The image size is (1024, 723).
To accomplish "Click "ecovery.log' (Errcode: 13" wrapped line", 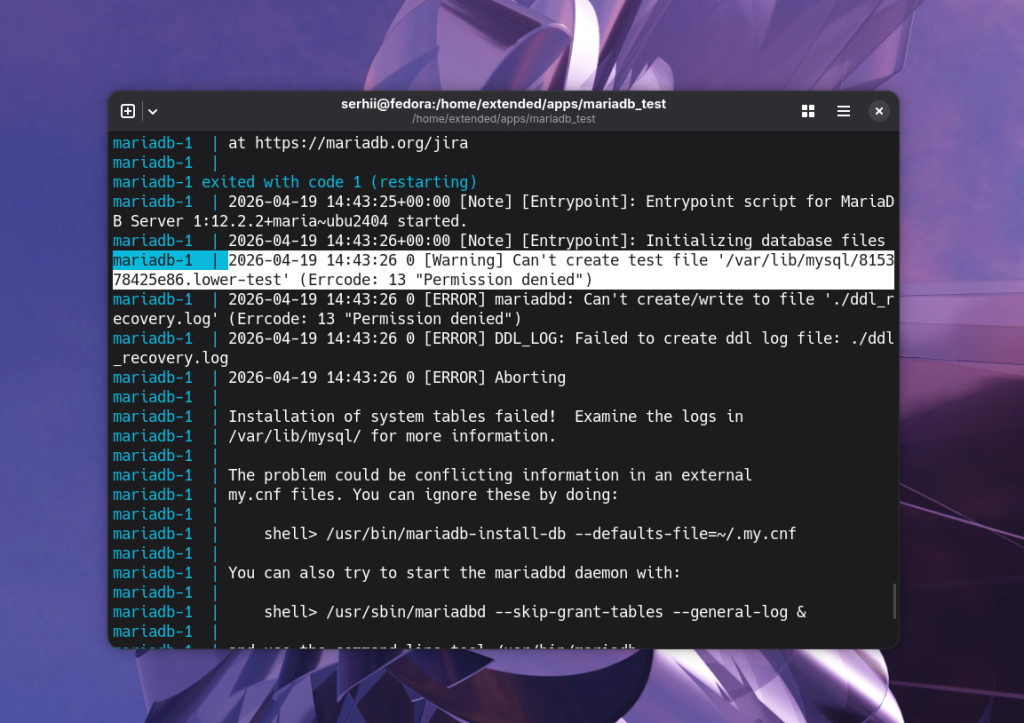I will pos(317,319).
